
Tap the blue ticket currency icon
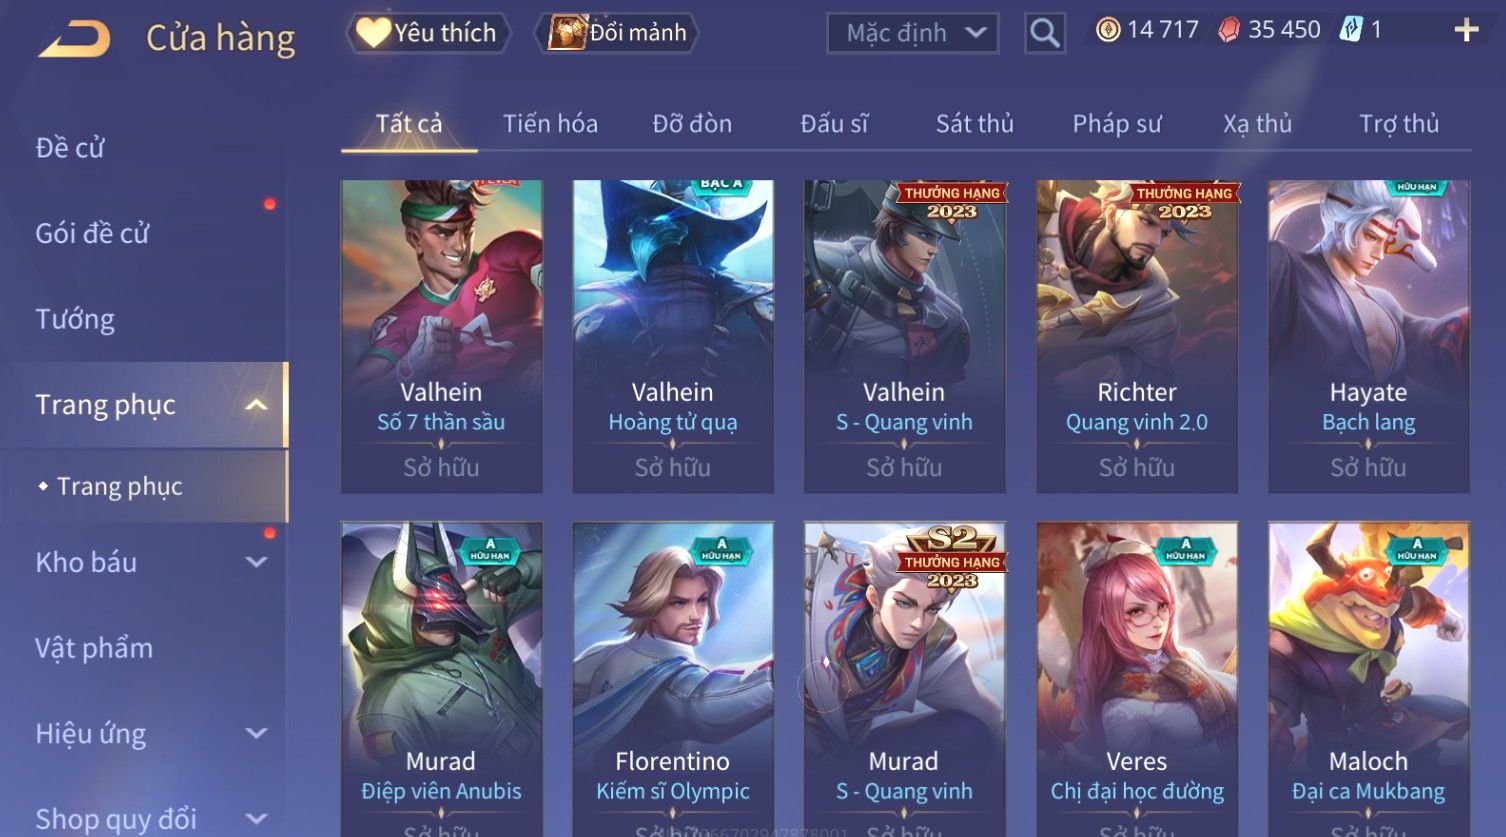pos(1351,30)
